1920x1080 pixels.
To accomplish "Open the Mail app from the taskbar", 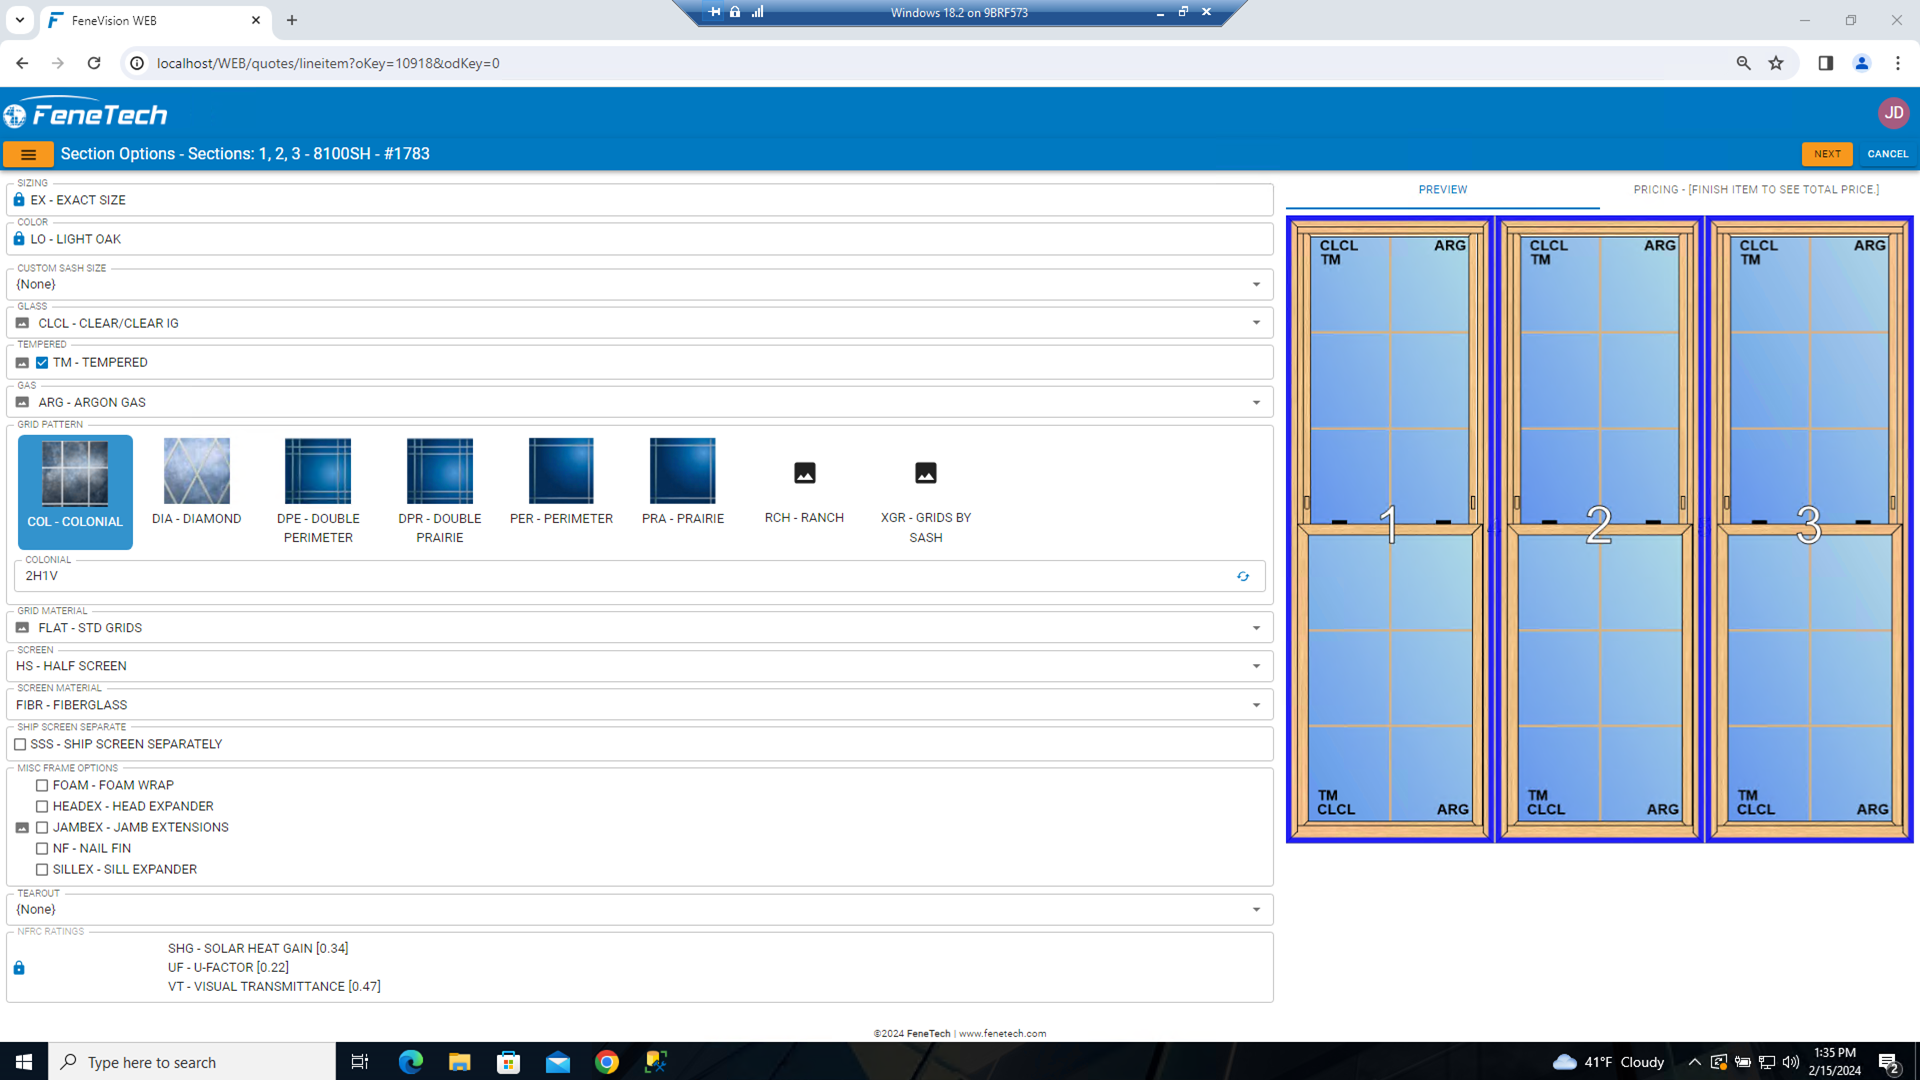I will tap(557, 1062).
